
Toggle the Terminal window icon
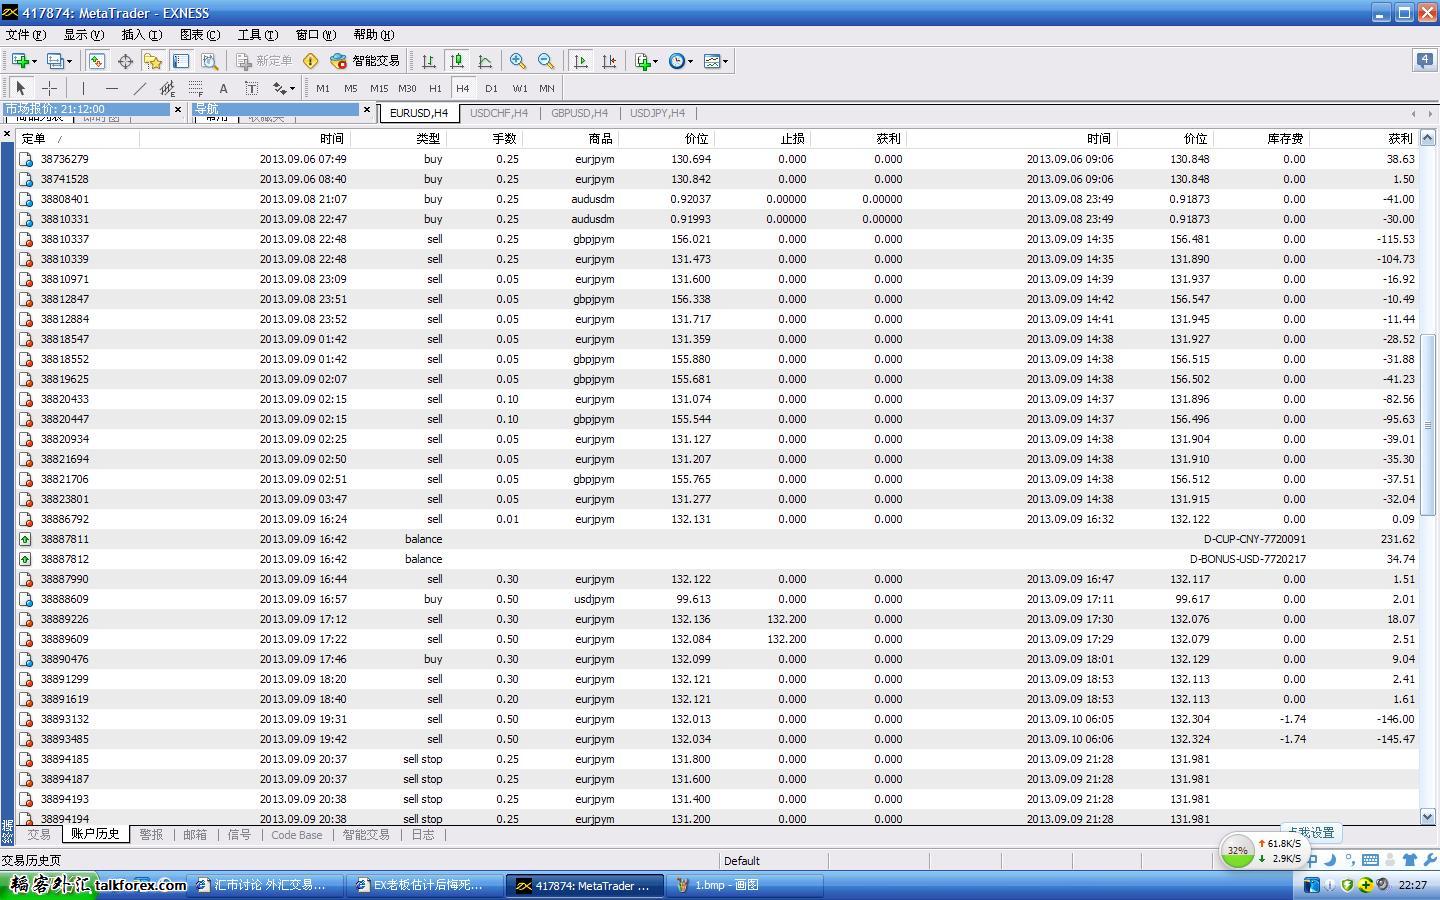(181, 61)
